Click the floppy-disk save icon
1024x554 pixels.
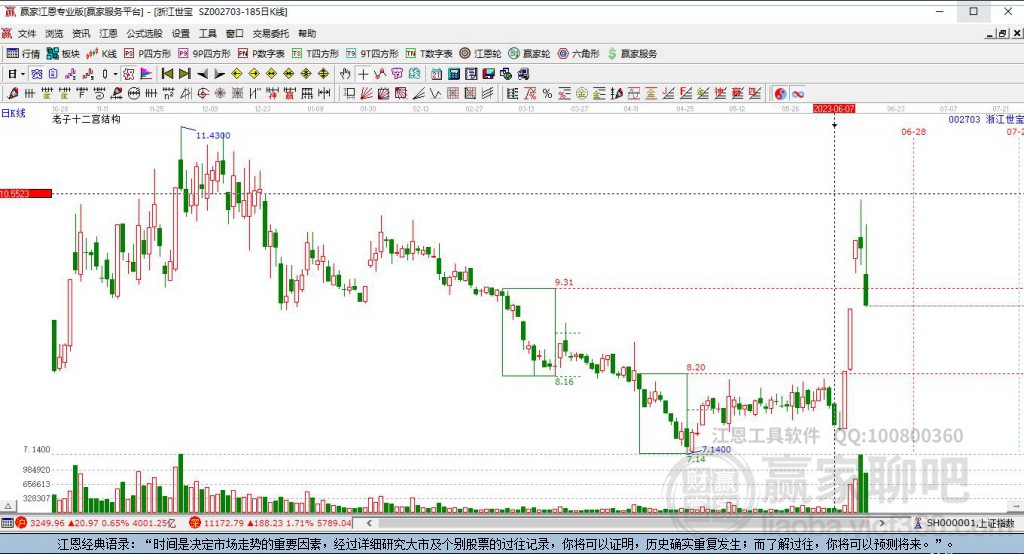(488, 74)
